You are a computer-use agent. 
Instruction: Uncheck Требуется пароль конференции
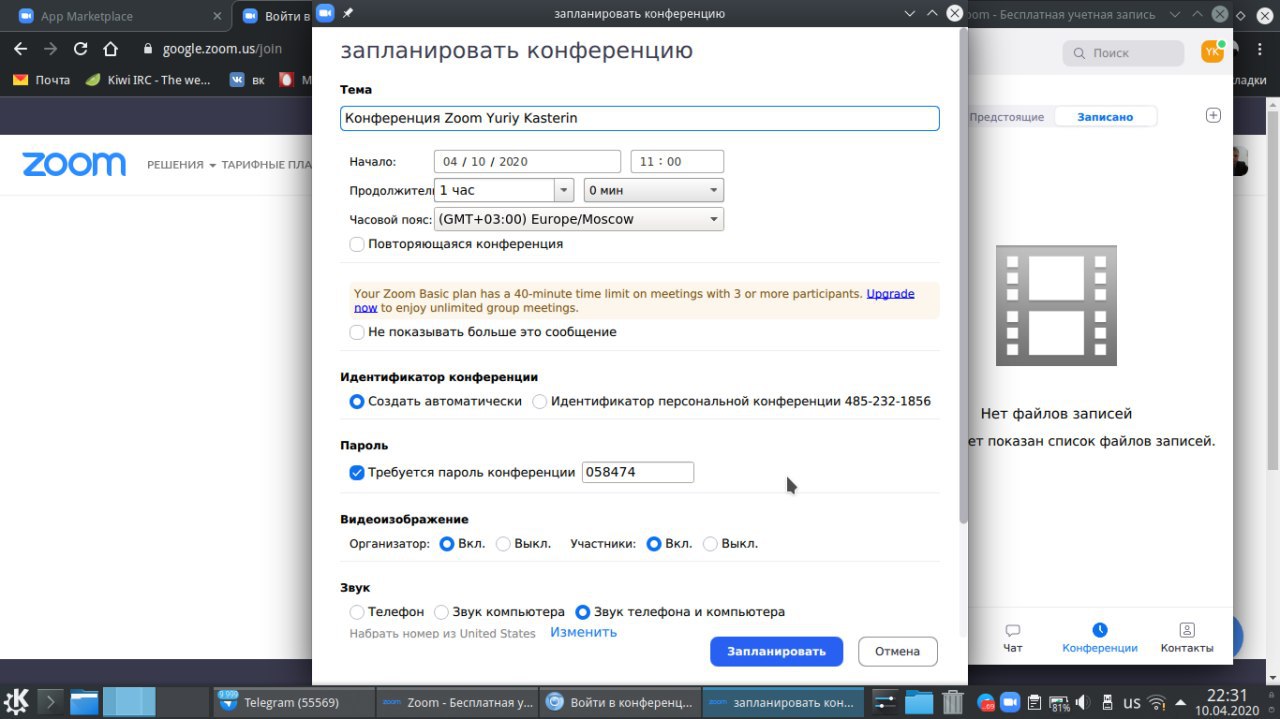[x=357, y=472]
